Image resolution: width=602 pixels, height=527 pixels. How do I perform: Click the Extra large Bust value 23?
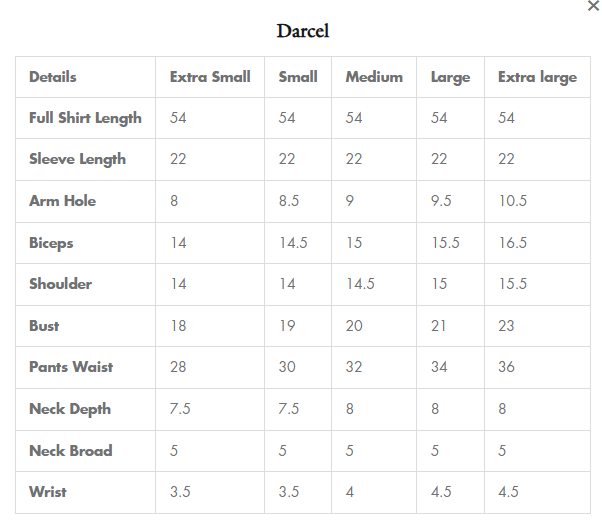coord(506,326)
